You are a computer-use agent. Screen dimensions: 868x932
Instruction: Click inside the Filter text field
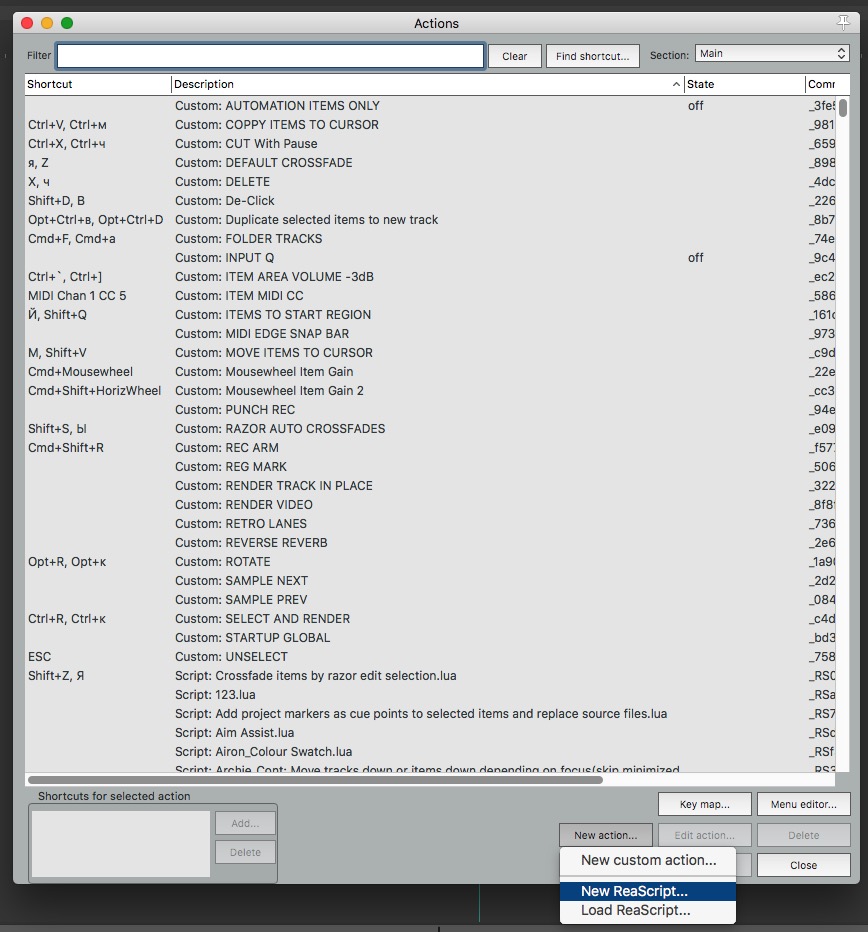271,56
